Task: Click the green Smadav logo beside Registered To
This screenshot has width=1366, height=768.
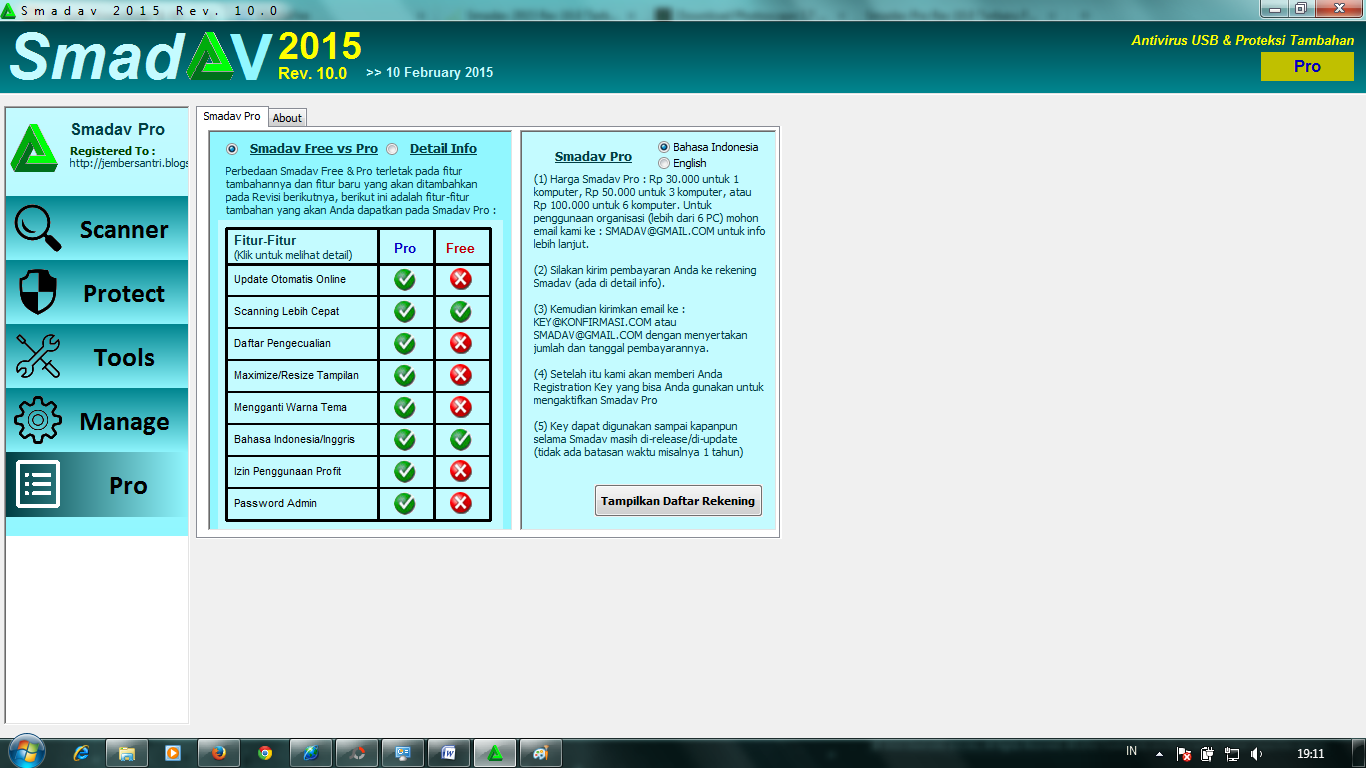Action: click(34, 148)
